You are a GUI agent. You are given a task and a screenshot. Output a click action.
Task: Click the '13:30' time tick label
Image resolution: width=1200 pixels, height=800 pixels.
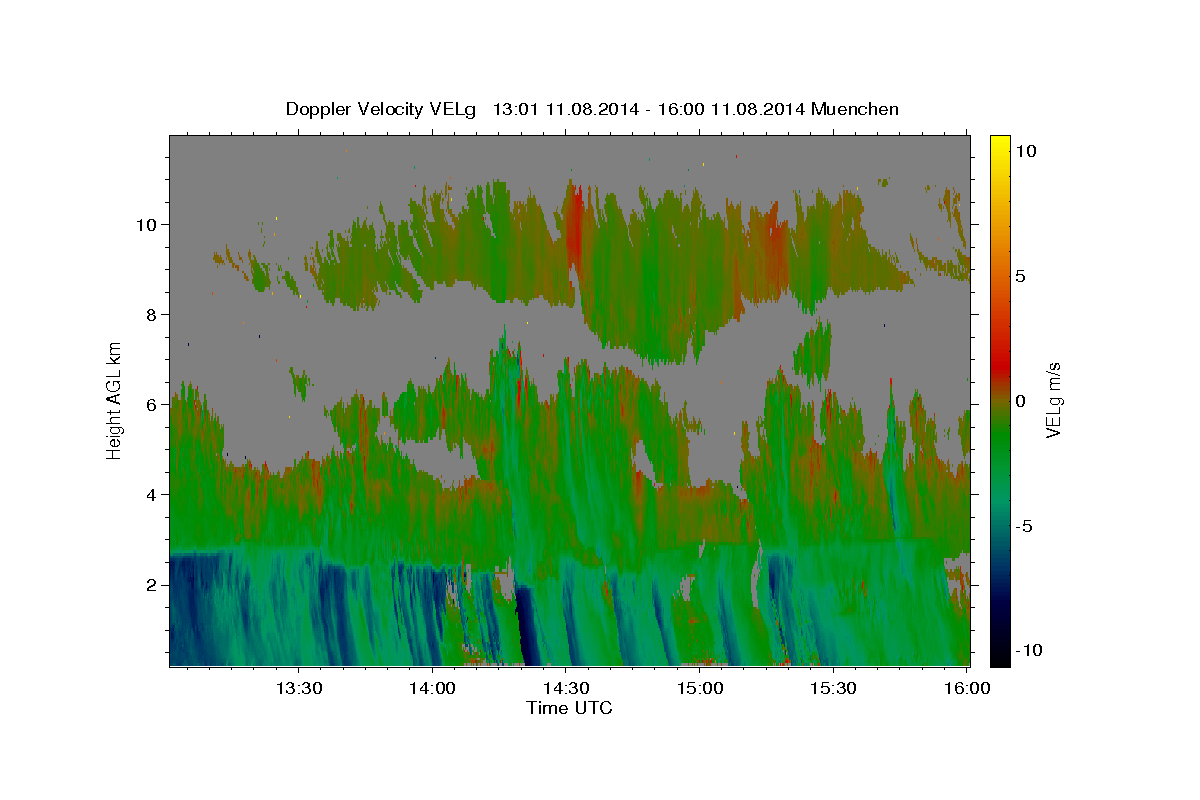click(298, 688)
